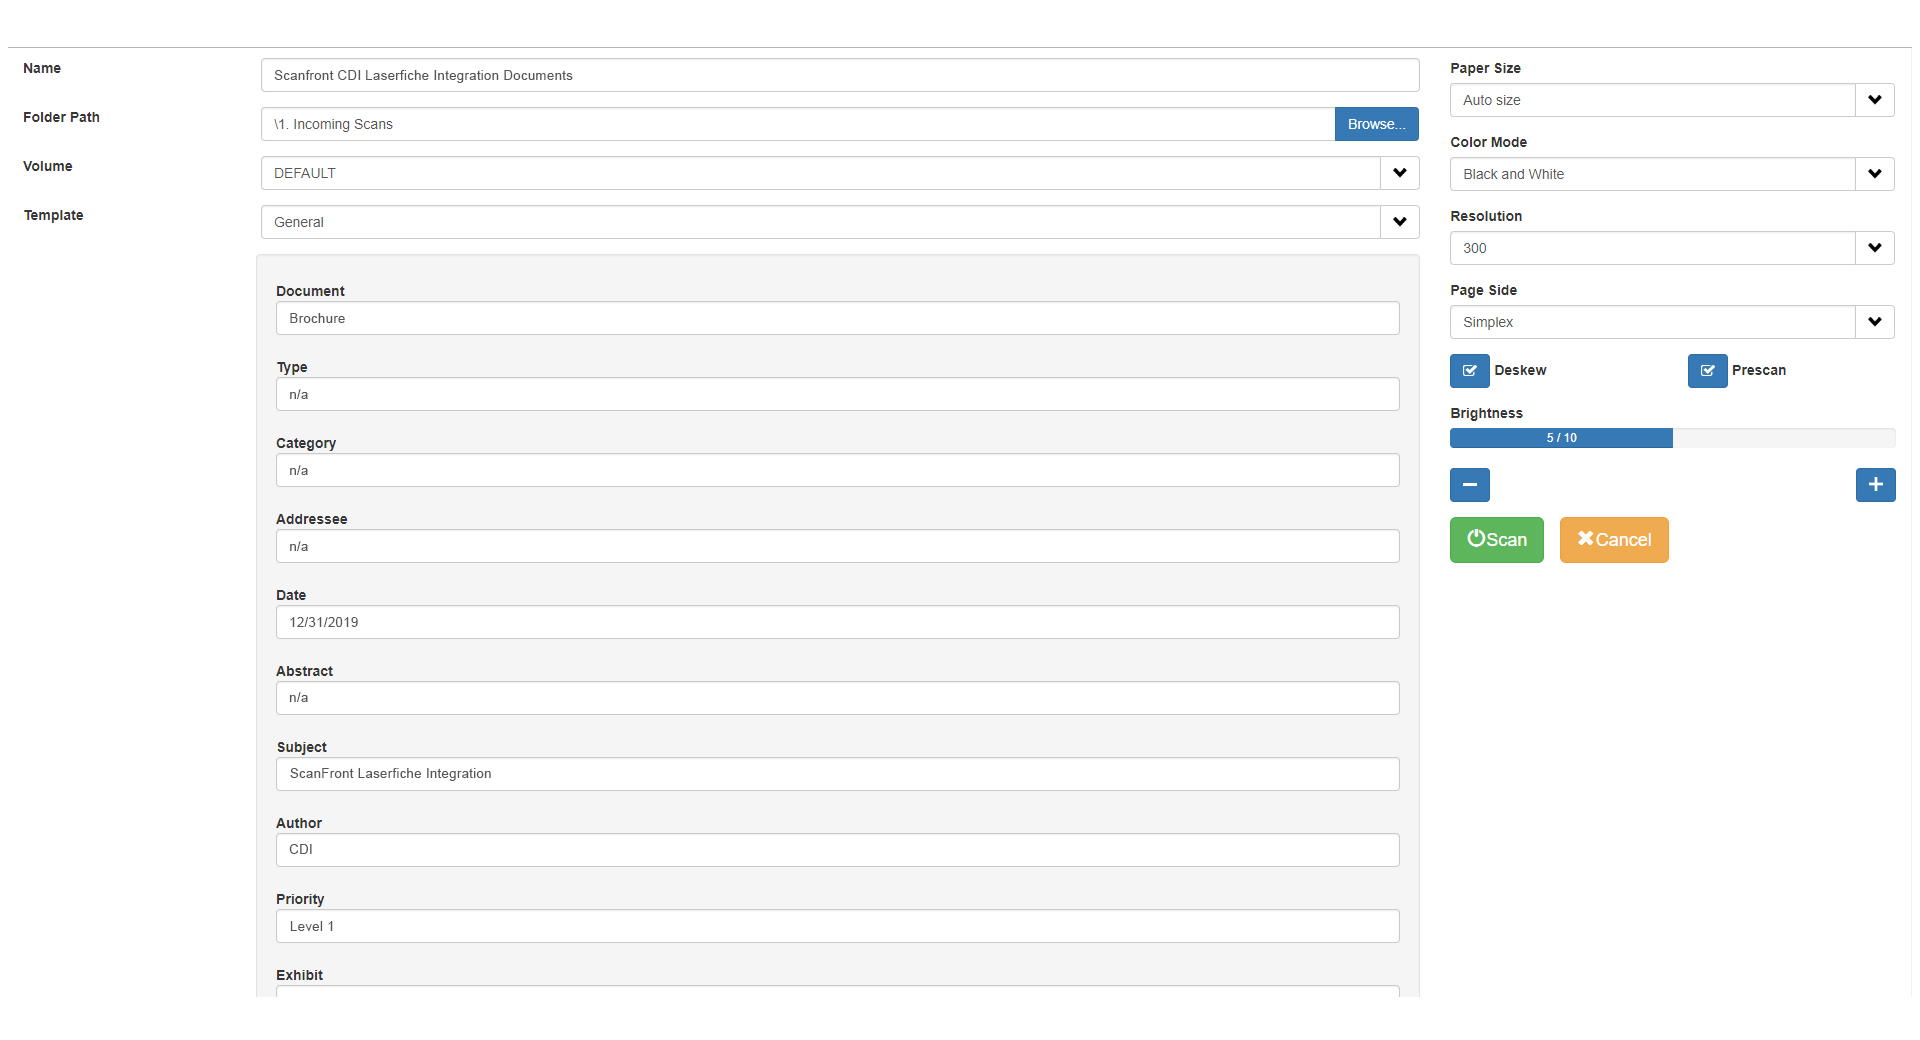Click the Simplex page side box
This screenshot has height=1040, width=1920.
click(x=1653, y=322)
